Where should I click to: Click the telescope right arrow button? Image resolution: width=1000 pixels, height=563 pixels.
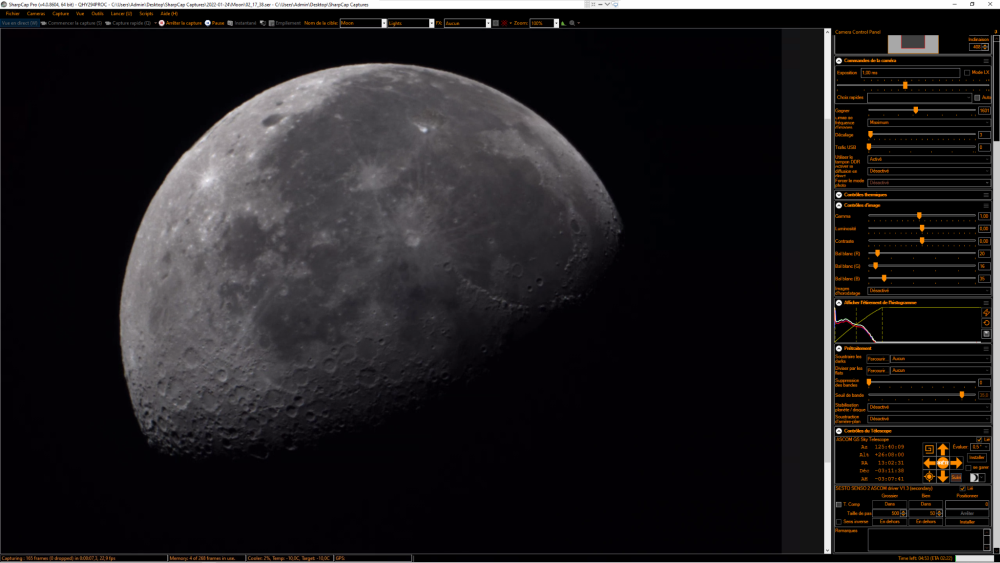956,463
